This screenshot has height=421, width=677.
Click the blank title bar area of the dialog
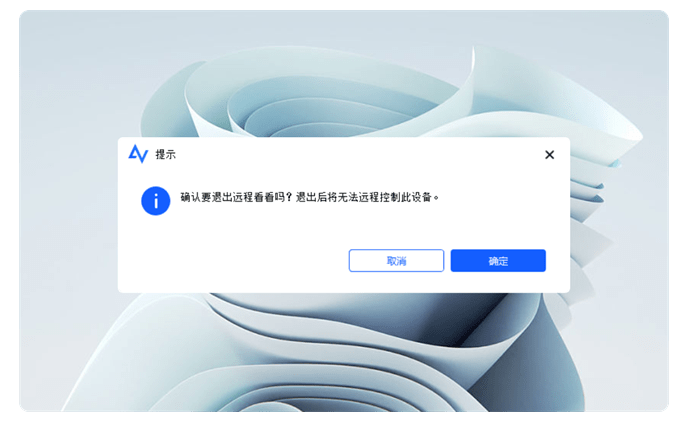point(358,154)
